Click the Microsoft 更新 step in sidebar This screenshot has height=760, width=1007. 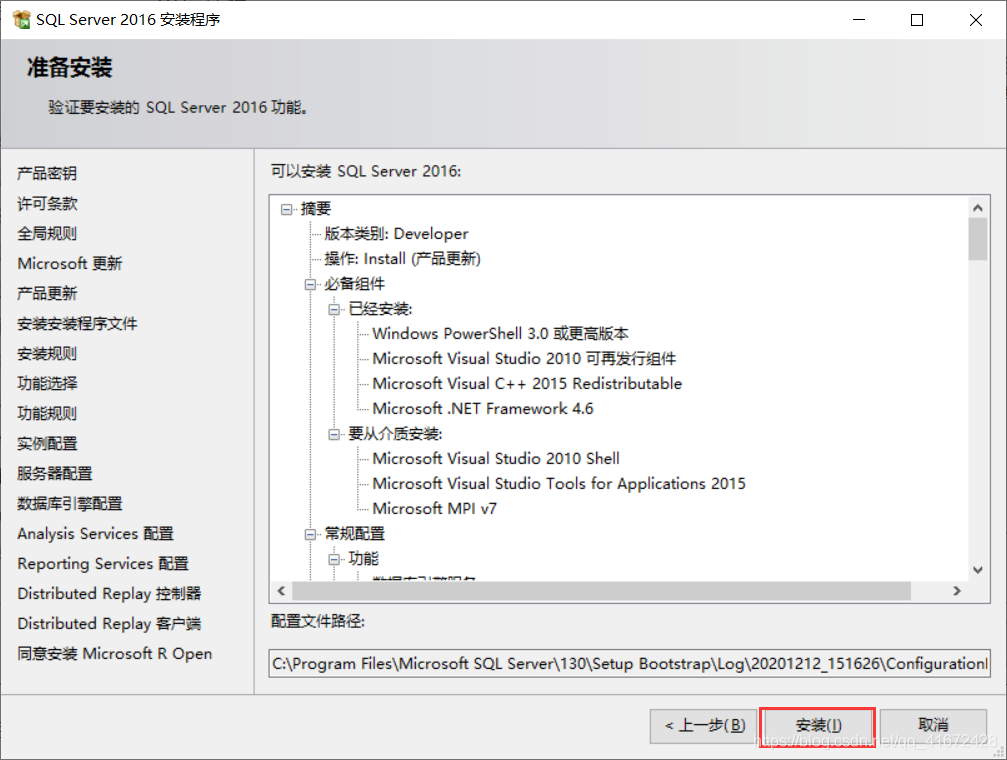pos(69,263)
